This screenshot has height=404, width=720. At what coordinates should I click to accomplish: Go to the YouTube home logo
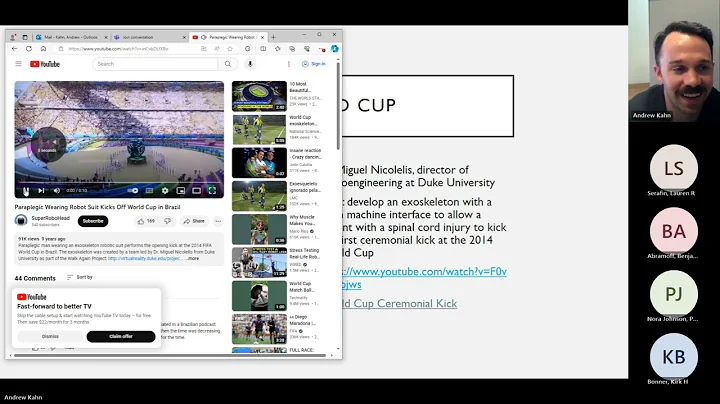coord(45,64)
